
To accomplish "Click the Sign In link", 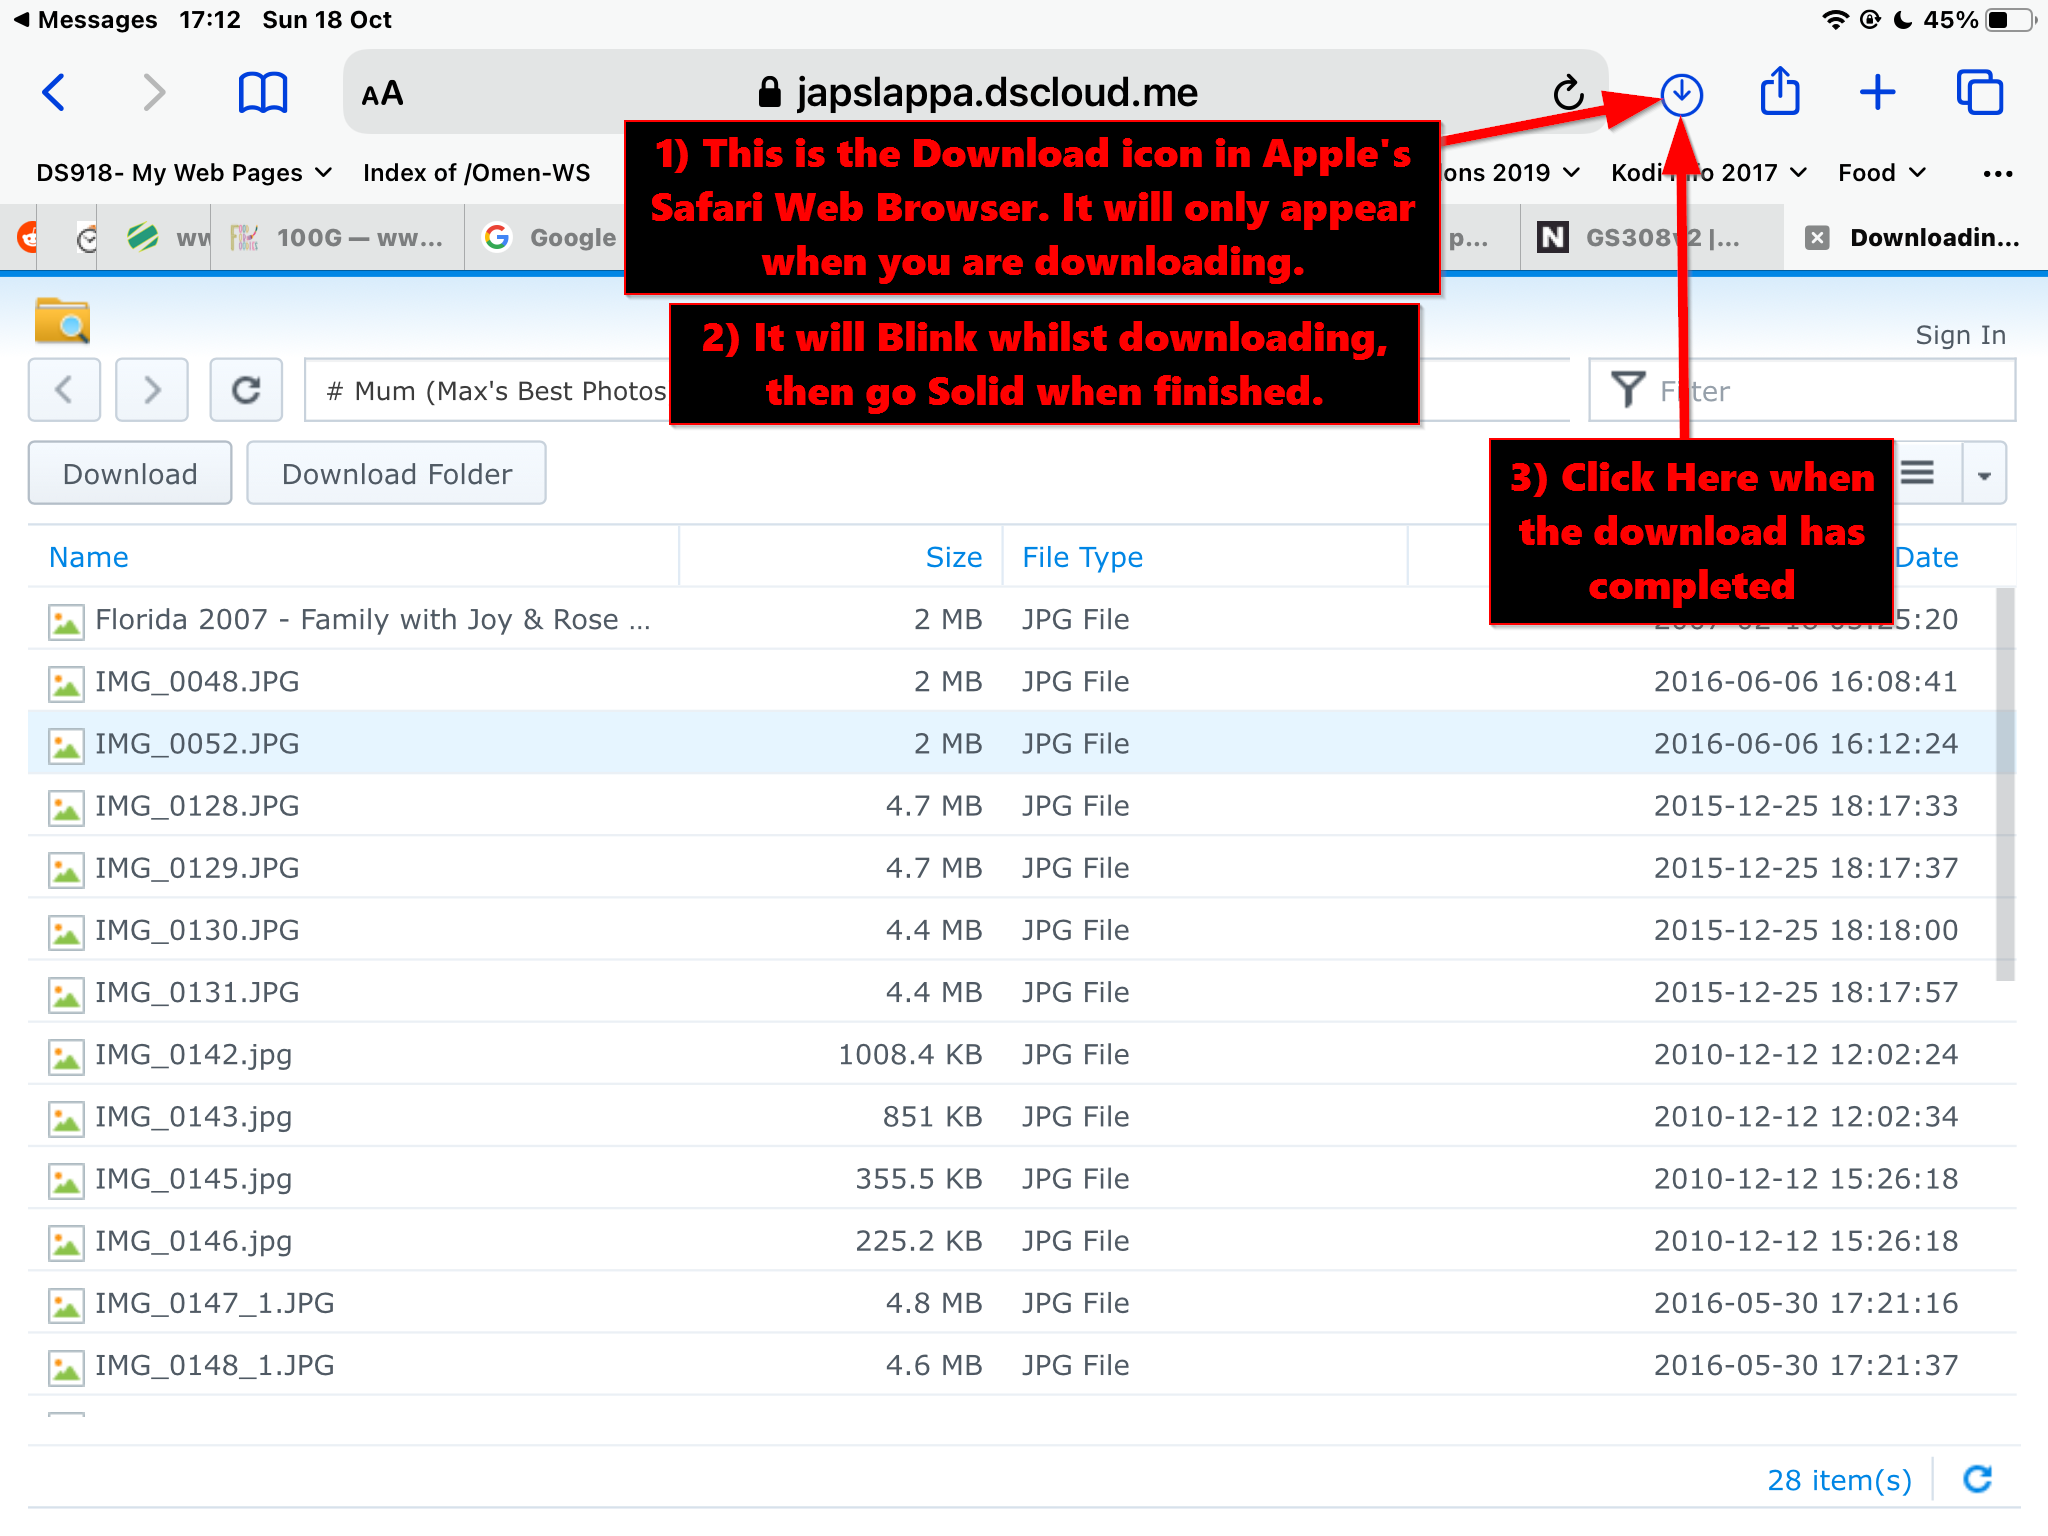I will point(1960,335).
